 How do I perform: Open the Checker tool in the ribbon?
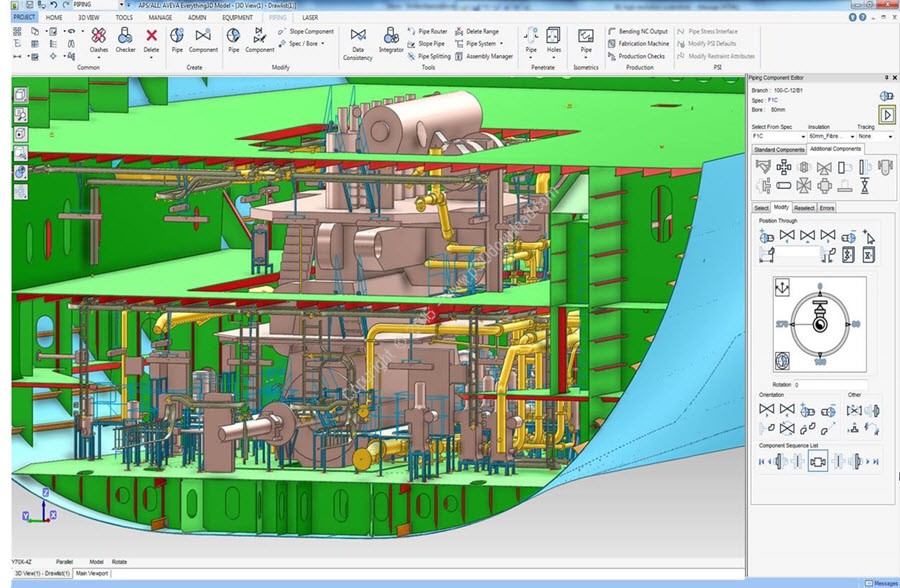point(125,38)
